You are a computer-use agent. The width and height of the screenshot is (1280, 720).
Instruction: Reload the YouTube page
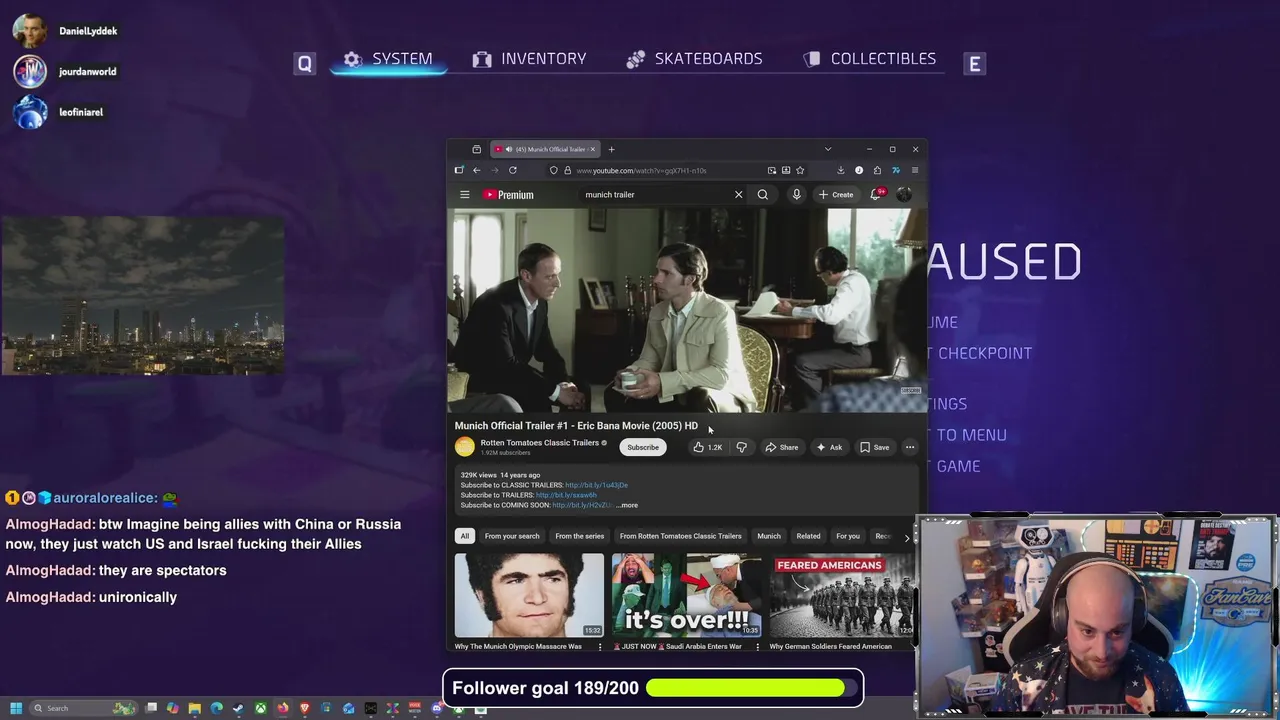tap(513, 170)
